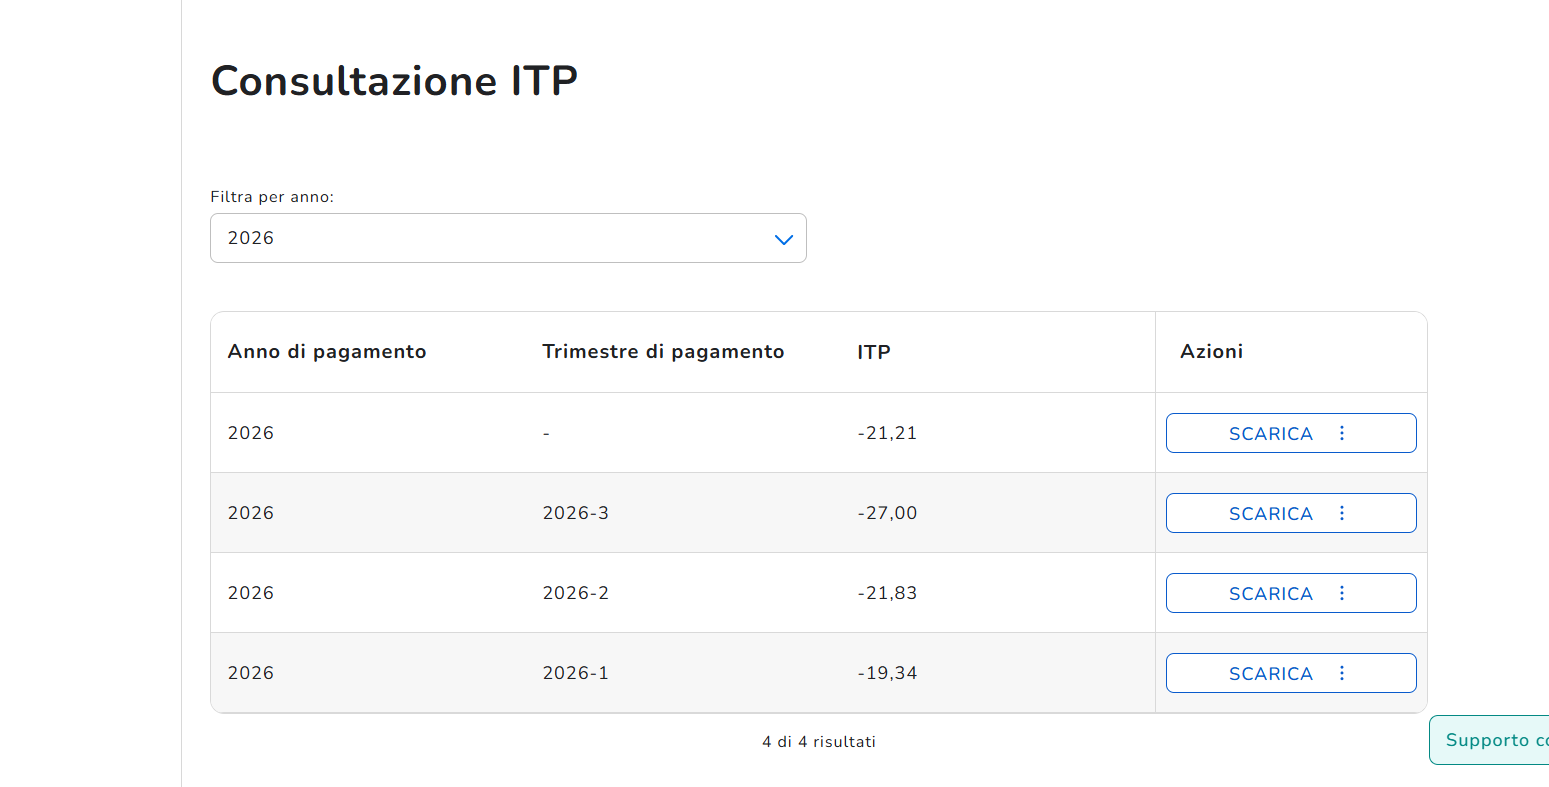Click the Anno di pagamento column header
Viewport: 1549px width, 787px height.
coord(327,352)
